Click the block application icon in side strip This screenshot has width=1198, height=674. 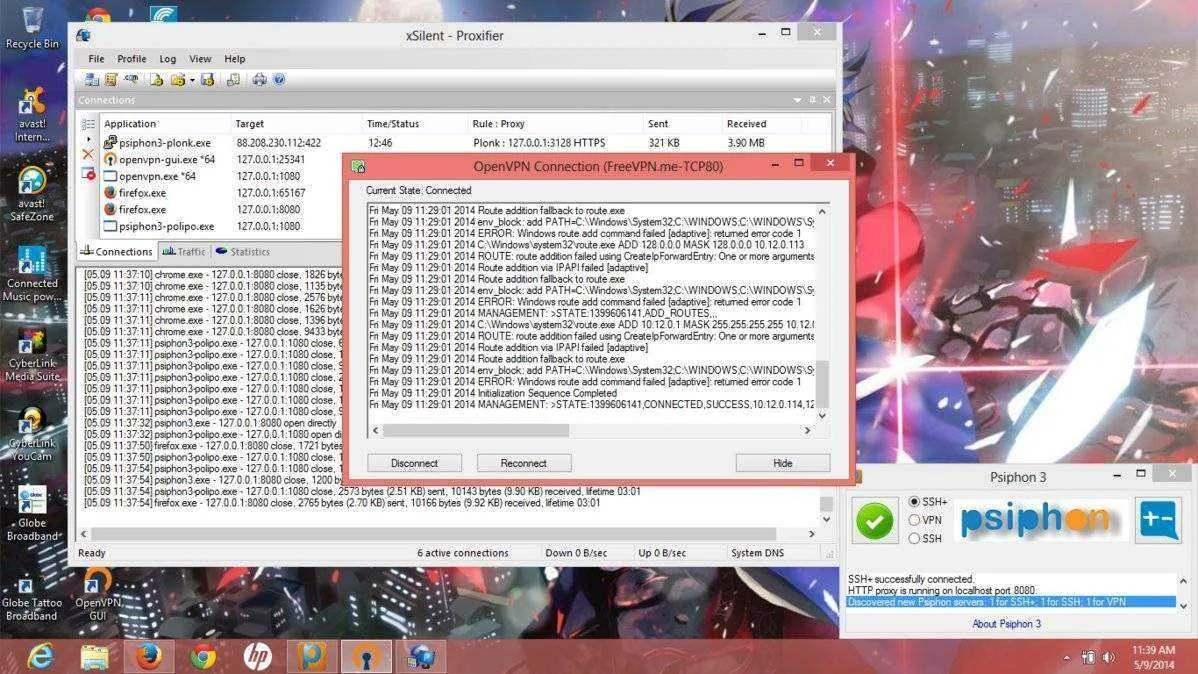click(x=89, y=174)
